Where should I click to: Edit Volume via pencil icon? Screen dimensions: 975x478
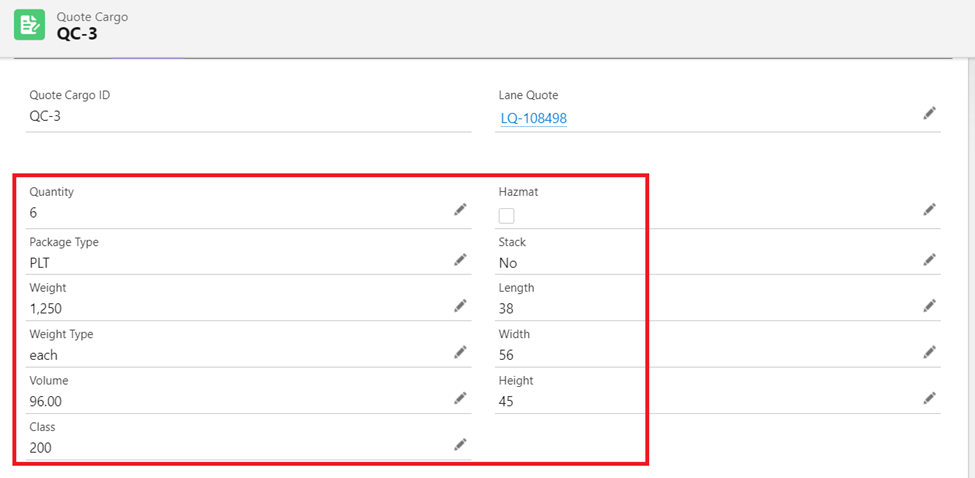point(460,398)
